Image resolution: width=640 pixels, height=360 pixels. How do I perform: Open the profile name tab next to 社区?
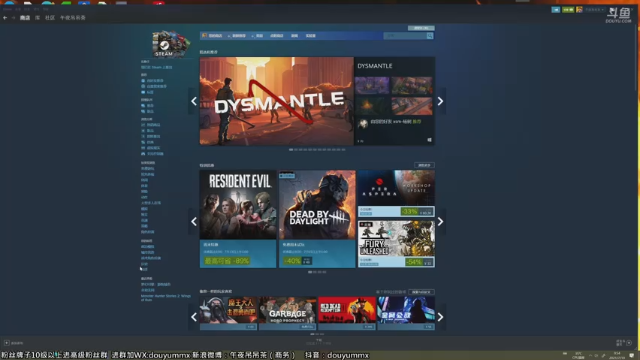[x=73, y=18]
